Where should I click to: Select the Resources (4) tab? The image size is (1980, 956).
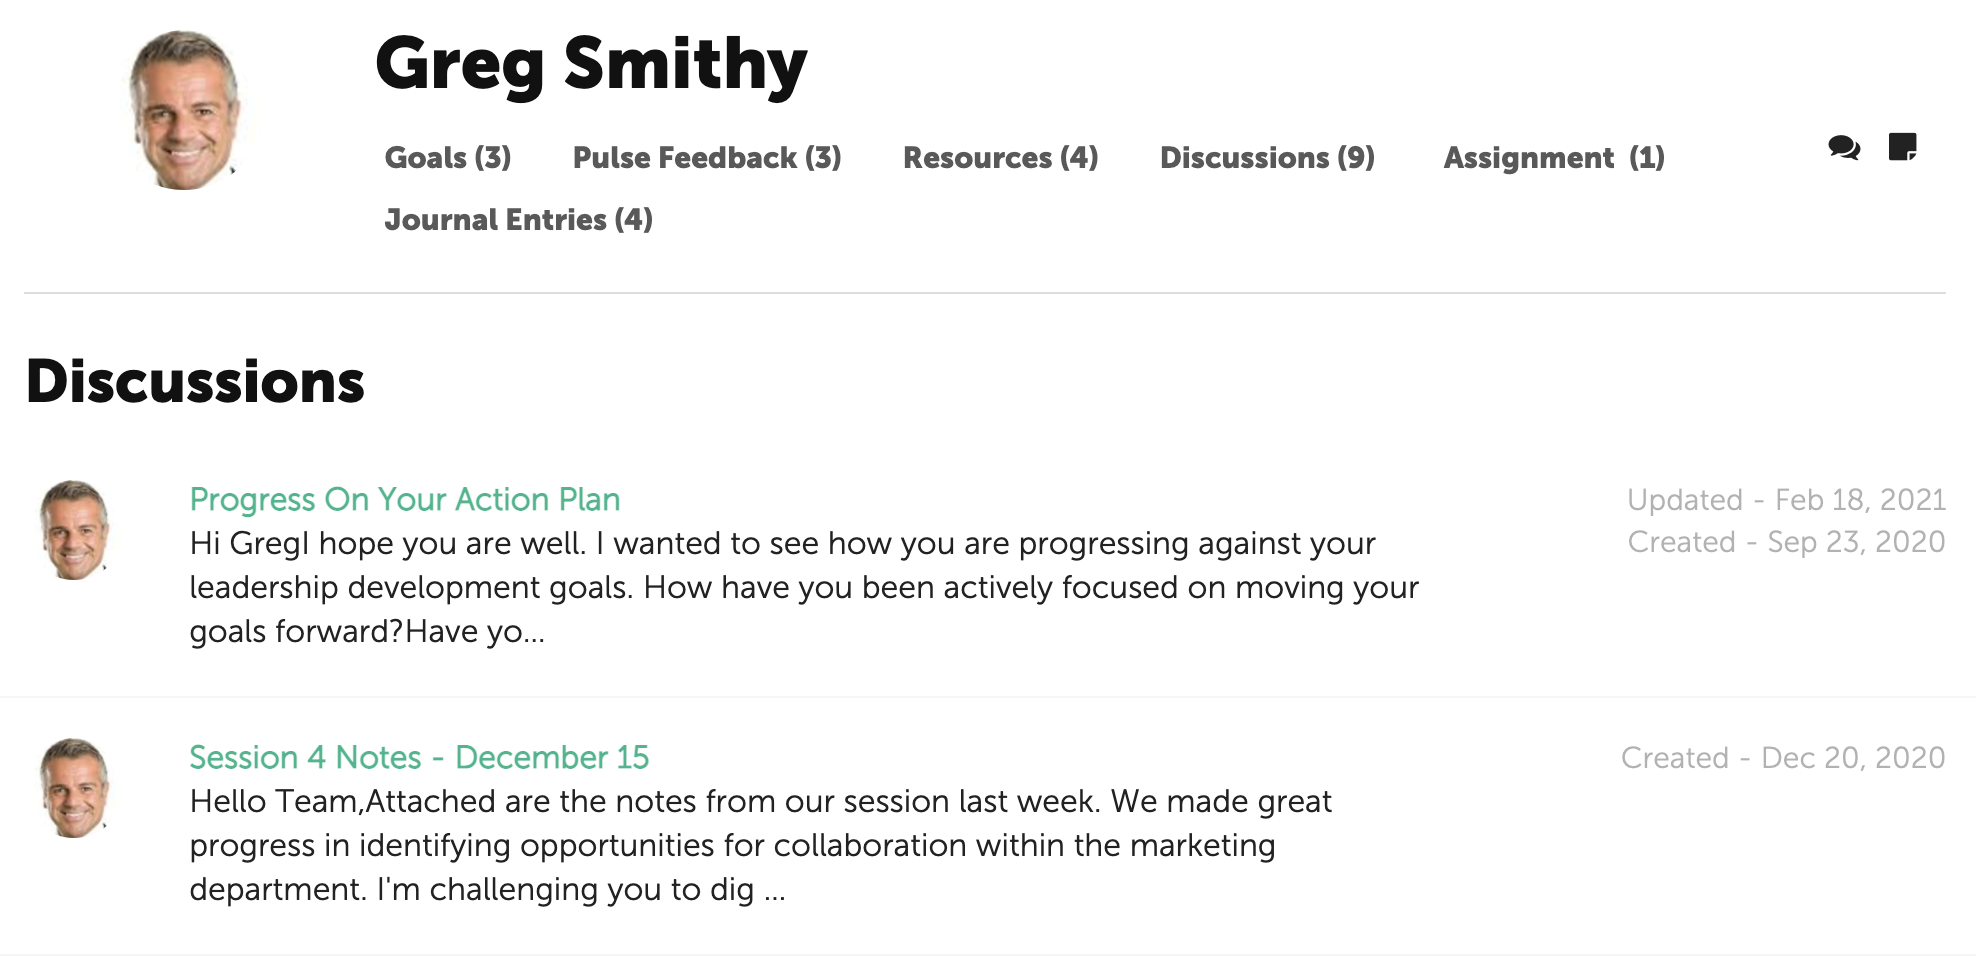(1001, 158)
